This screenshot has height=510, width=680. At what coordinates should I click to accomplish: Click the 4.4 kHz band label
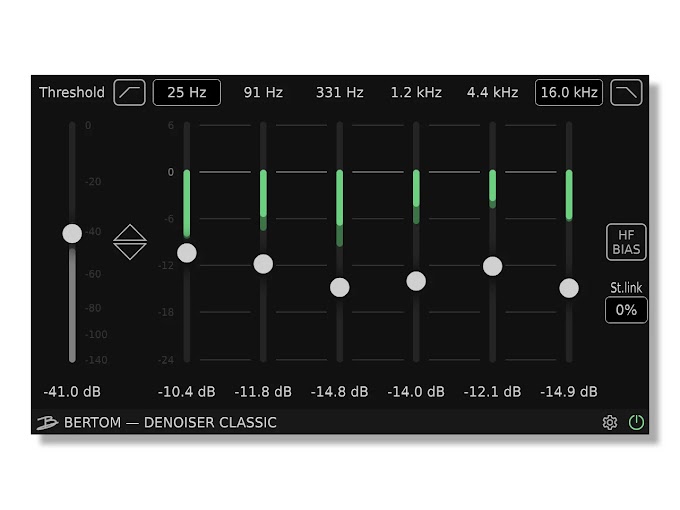tap(493, 92)
